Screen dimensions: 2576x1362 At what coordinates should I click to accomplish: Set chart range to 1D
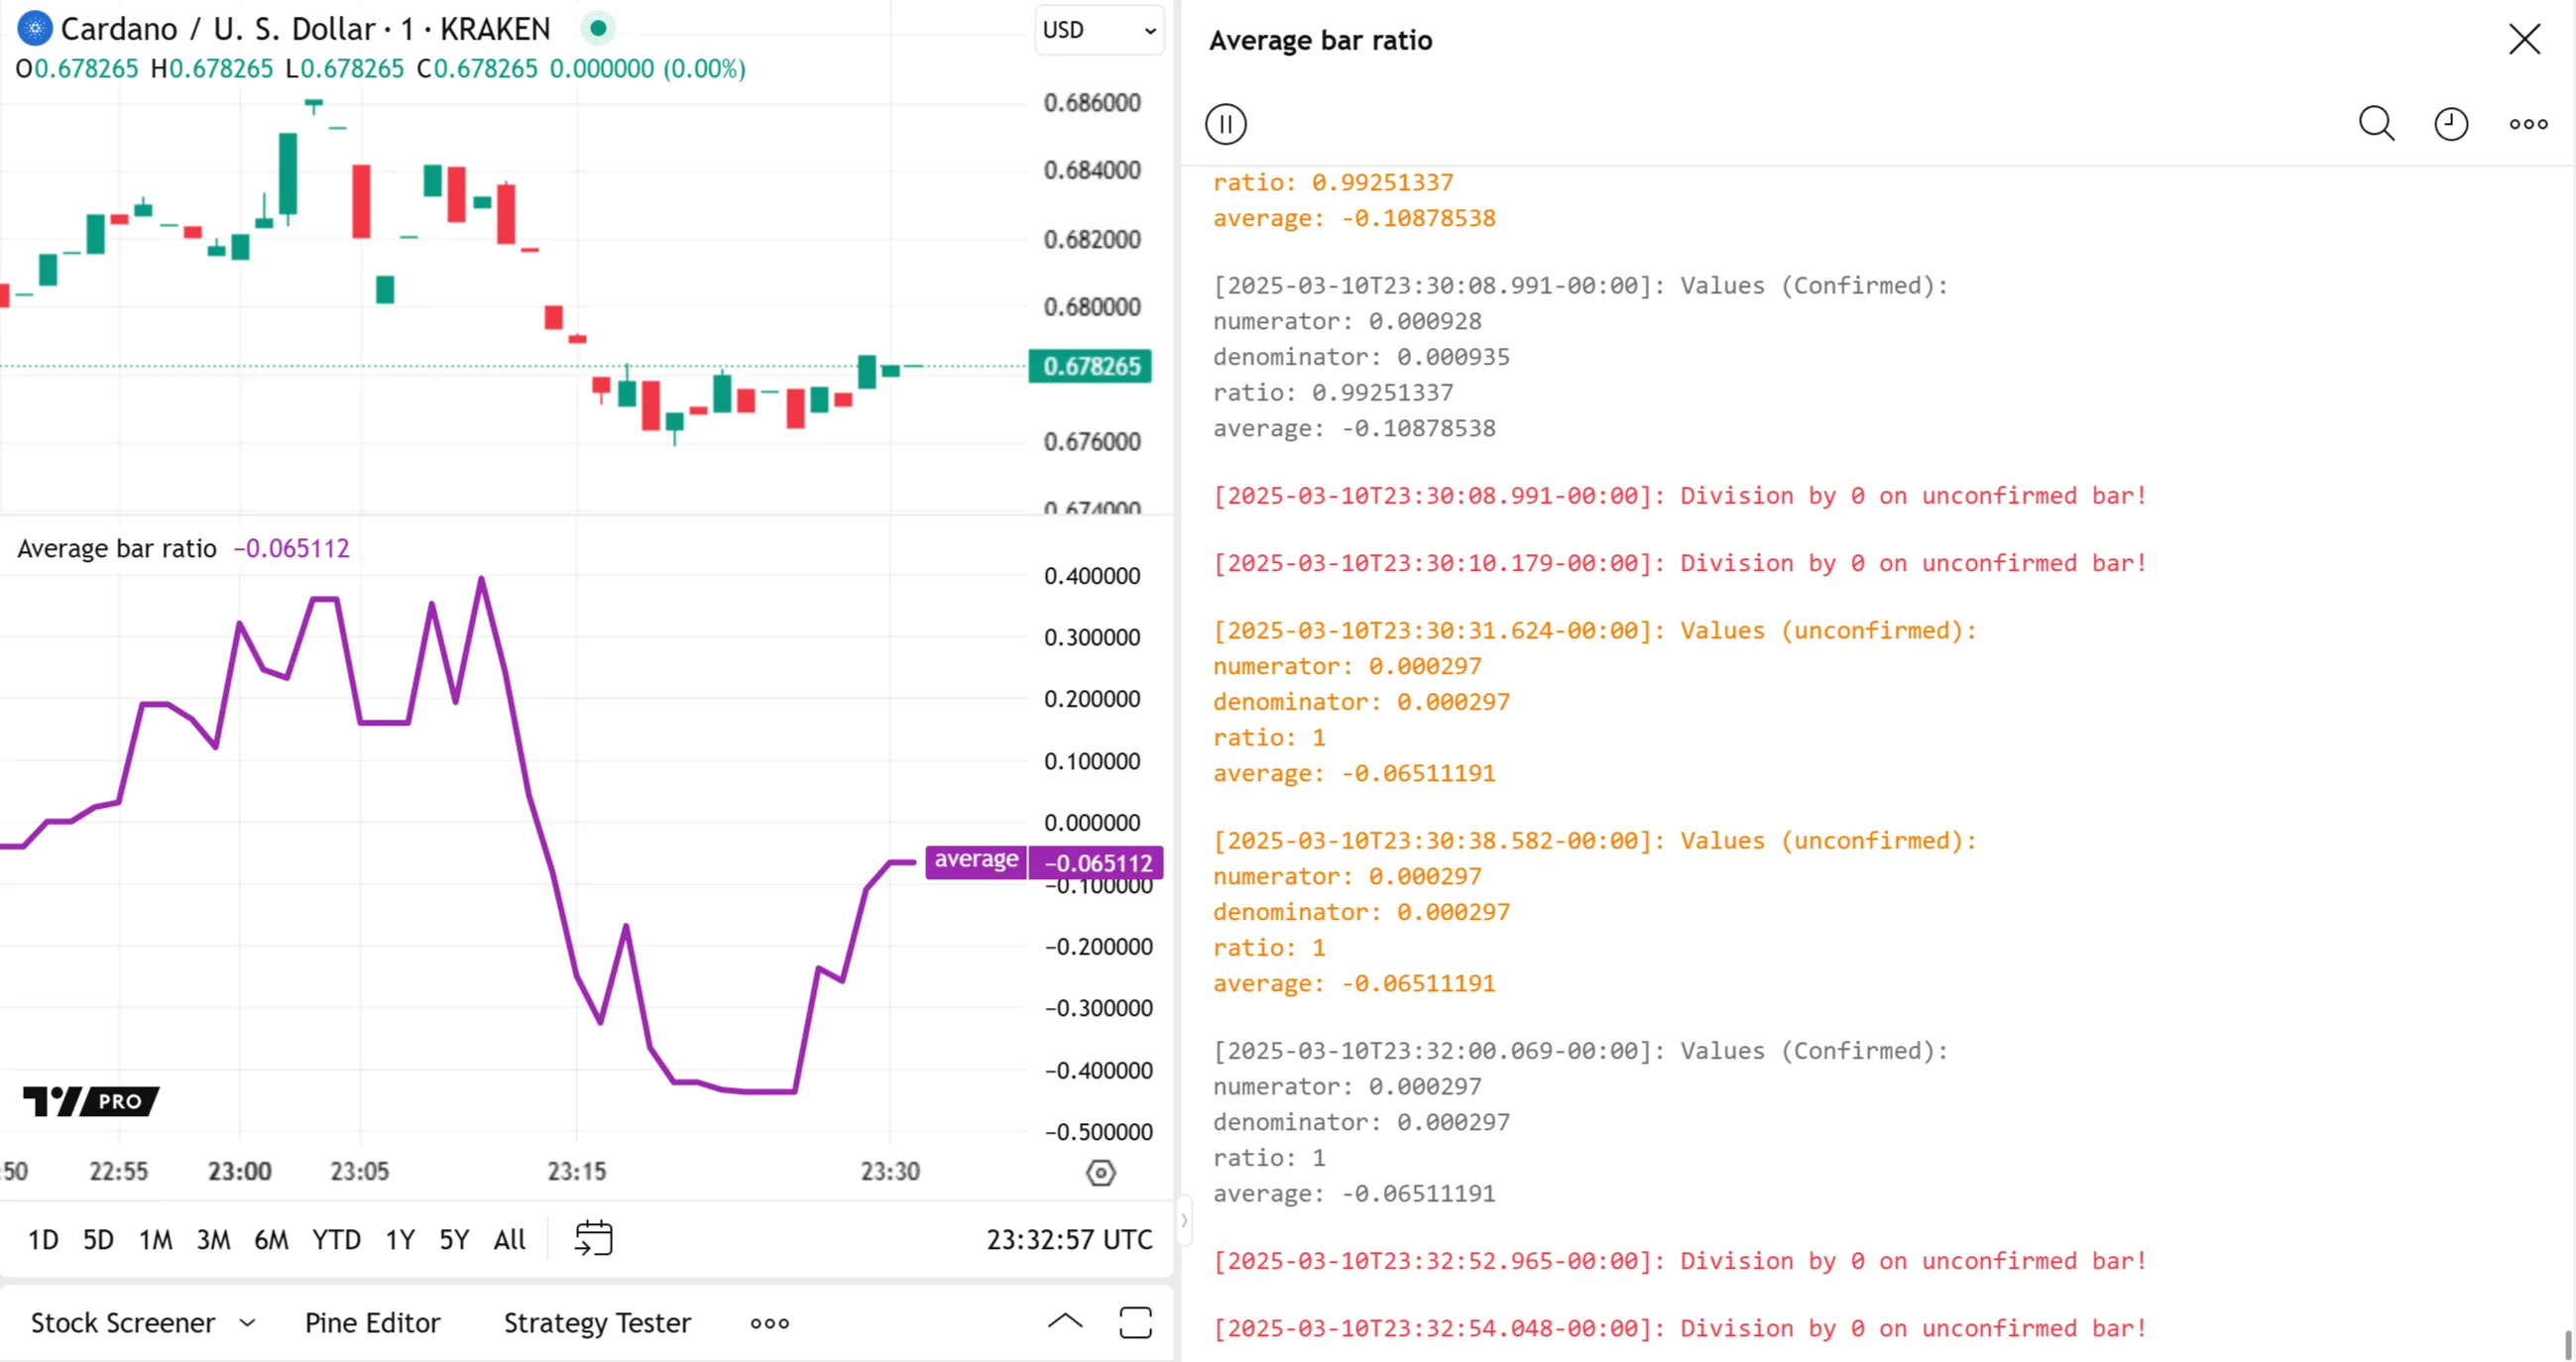(43, 1240)
